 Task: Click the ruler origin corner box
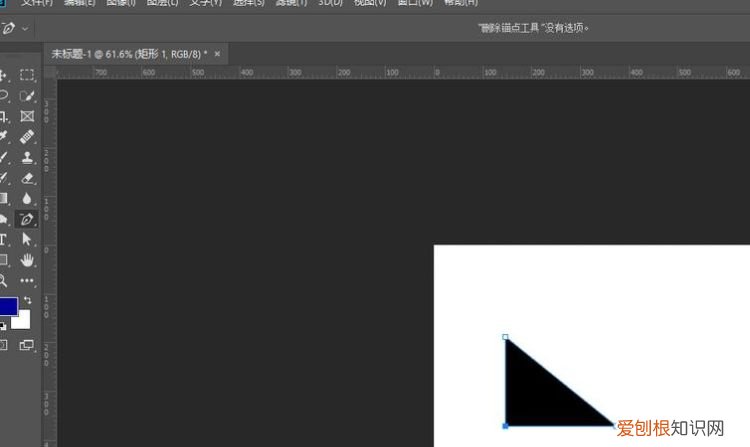(50, 73)
